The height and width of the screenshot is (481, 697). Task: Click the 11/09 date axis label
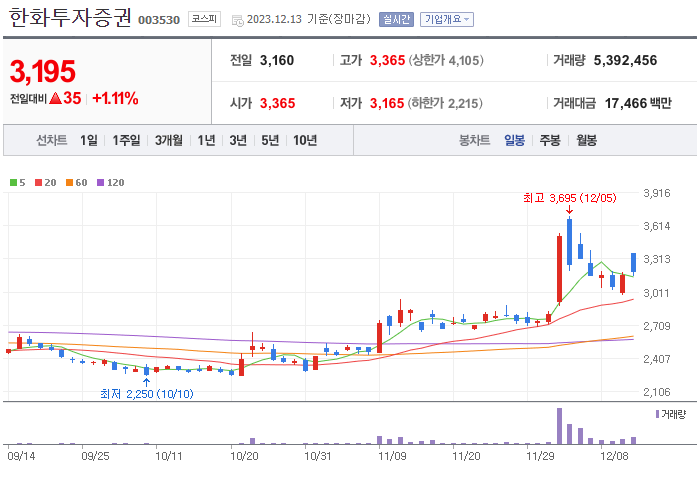(x=392, y=457)
